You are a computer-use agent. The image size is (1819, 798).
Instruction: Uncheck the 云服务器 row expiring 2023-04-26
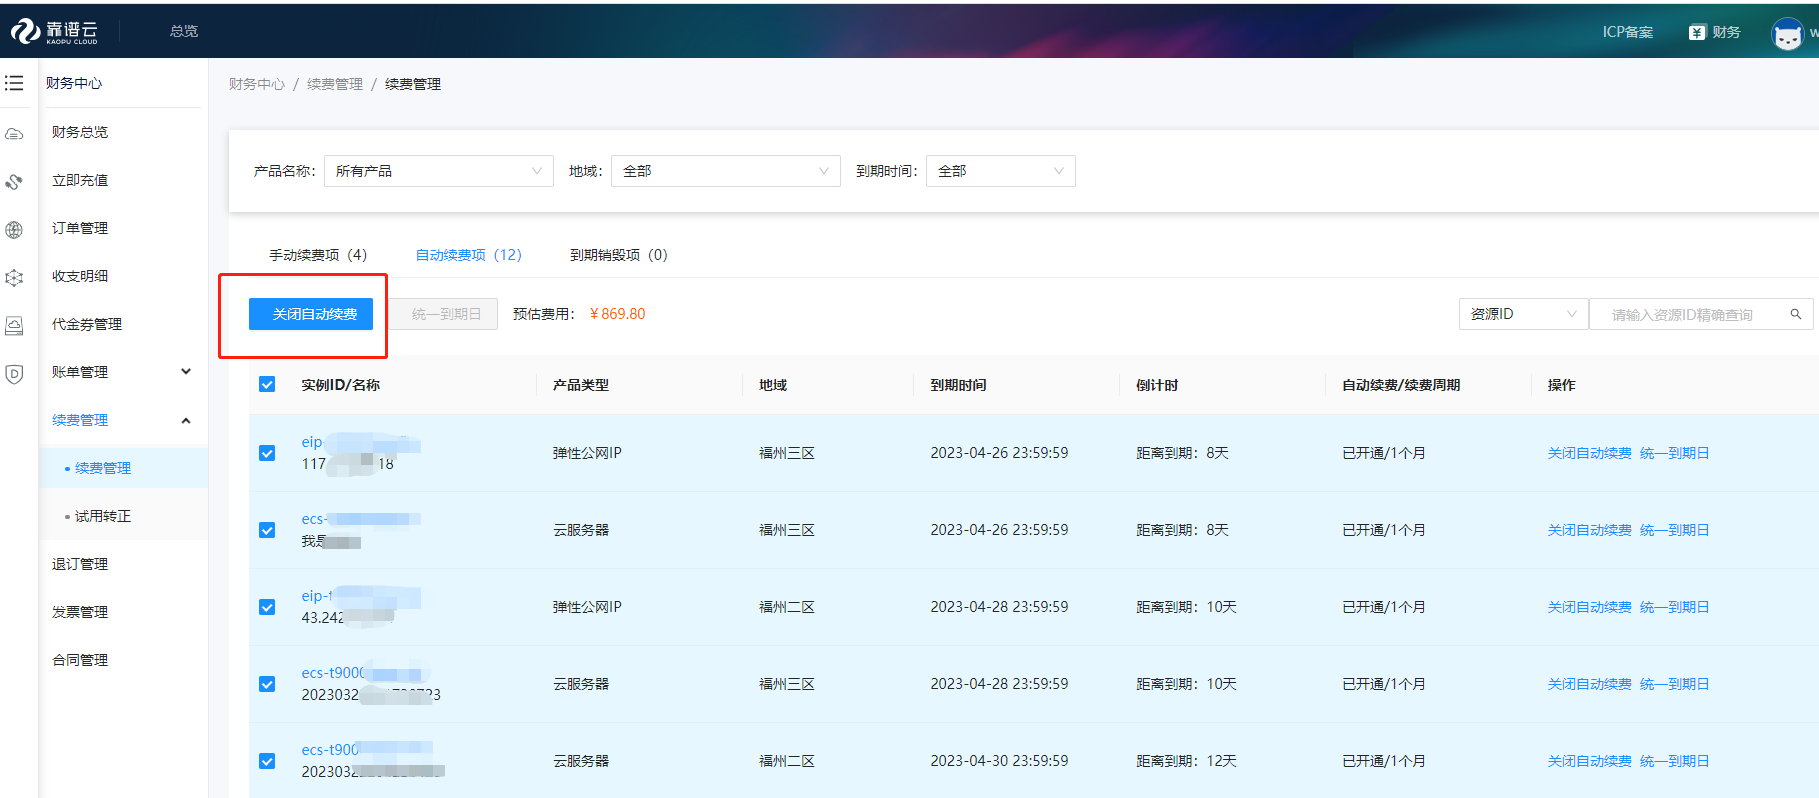pos(267,530)
